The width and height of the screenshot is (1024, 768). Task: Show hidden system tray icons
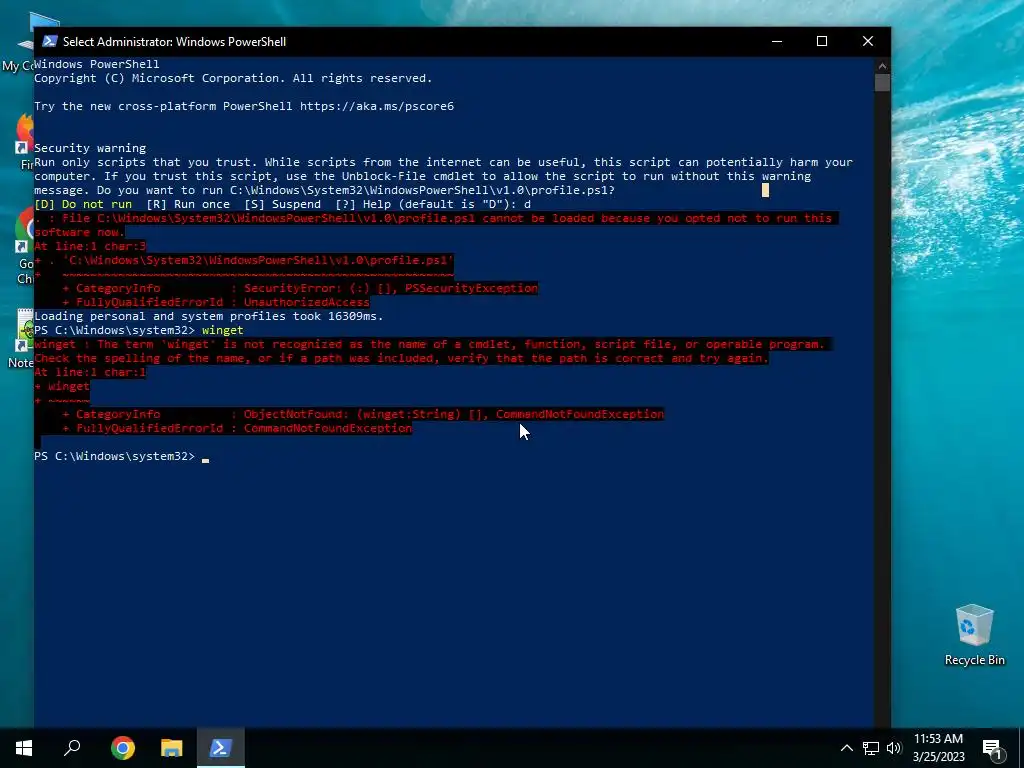[x=846, y=748]
